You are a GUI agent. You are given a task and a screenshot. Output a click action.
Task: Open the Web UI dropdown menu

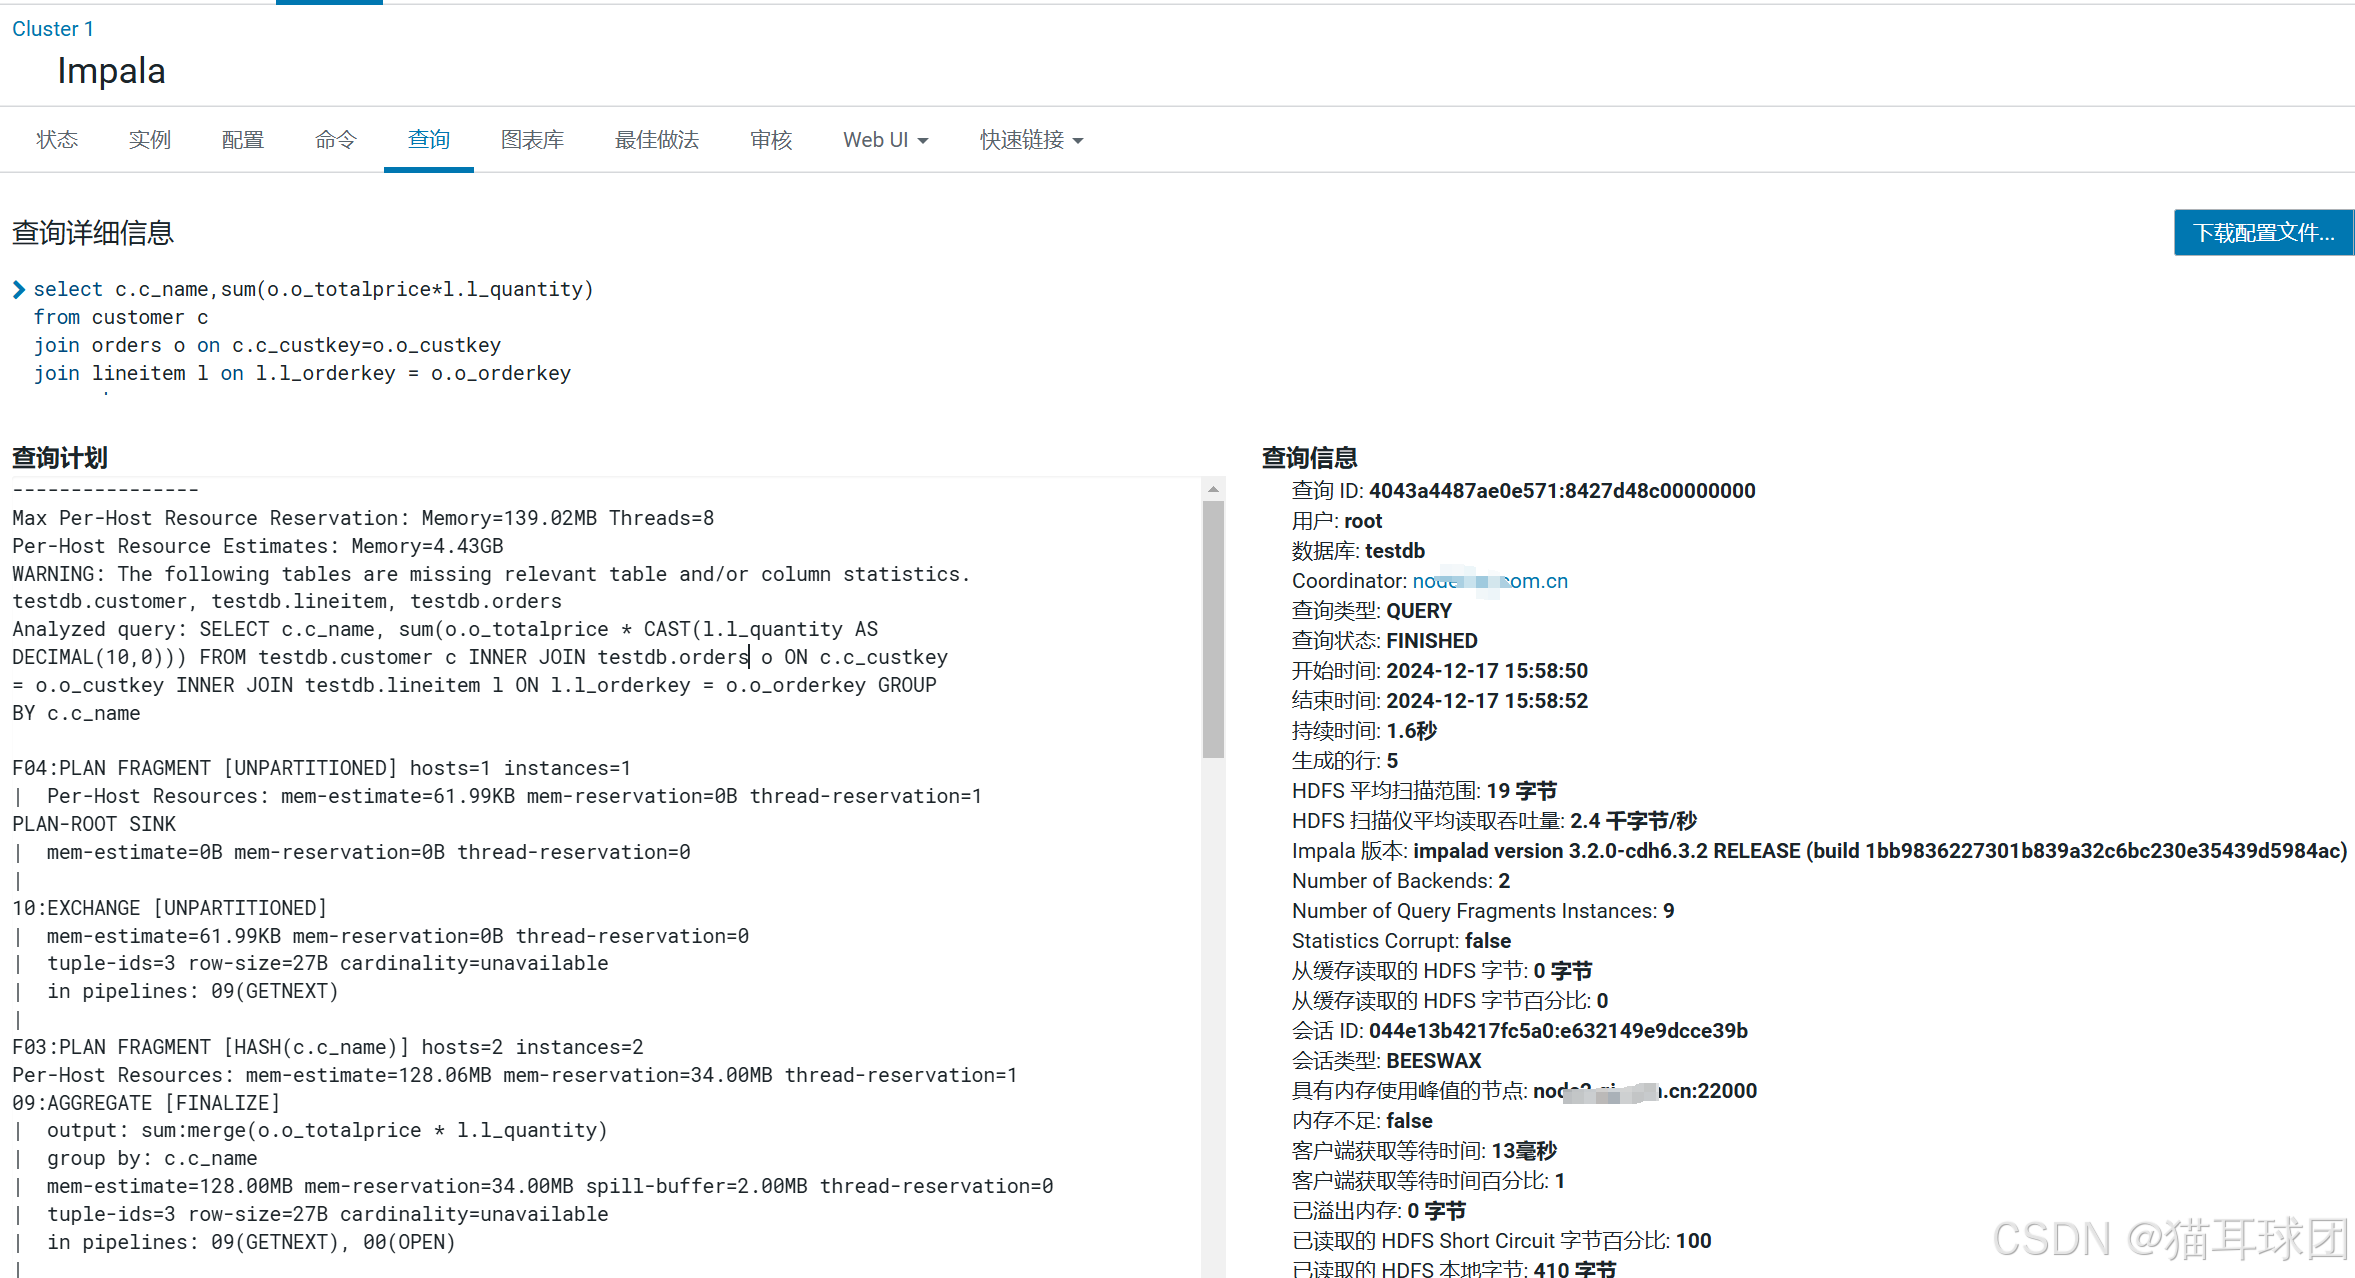point(885,140)
